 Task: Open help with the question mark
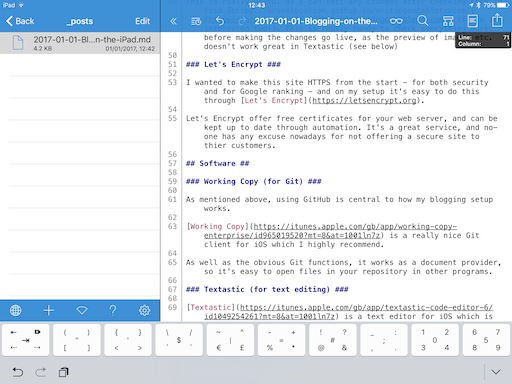point(113,310)
